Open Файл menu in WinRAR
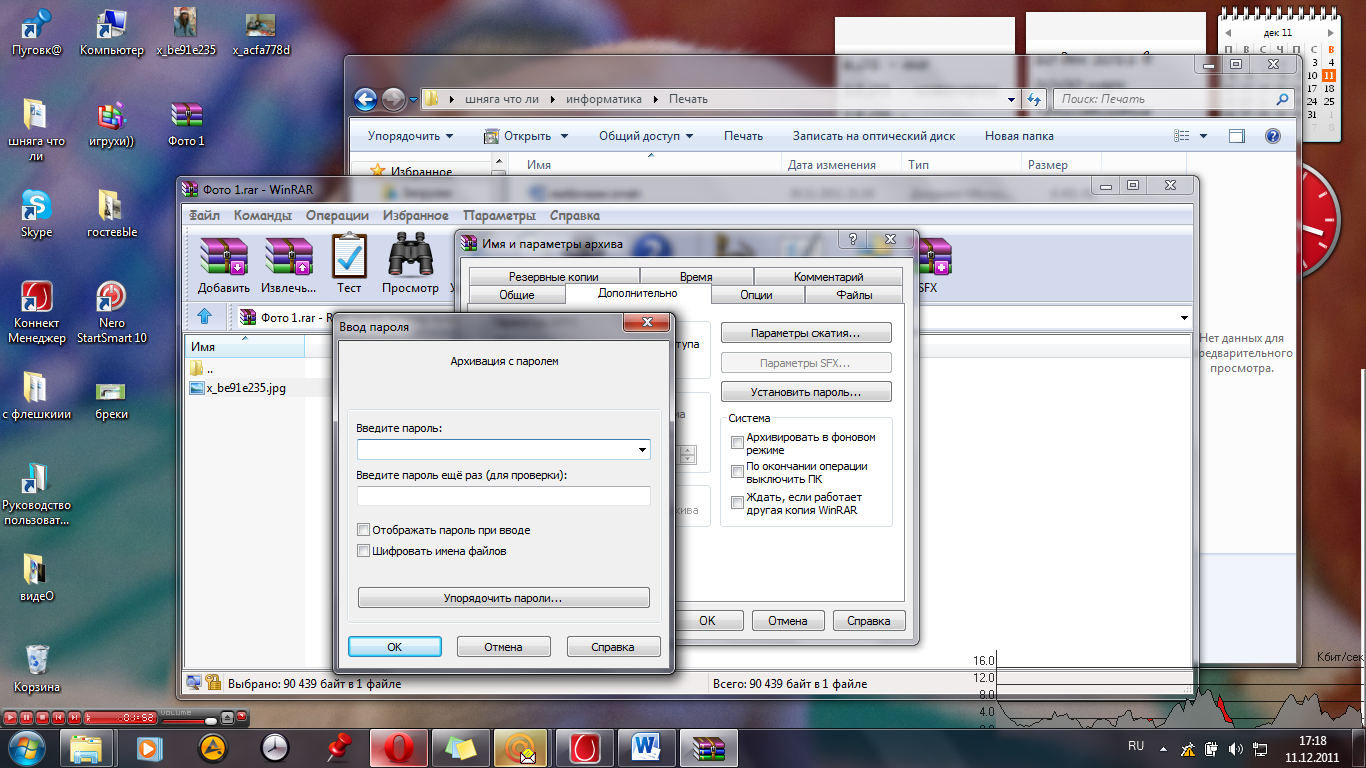 pos(204,215)
